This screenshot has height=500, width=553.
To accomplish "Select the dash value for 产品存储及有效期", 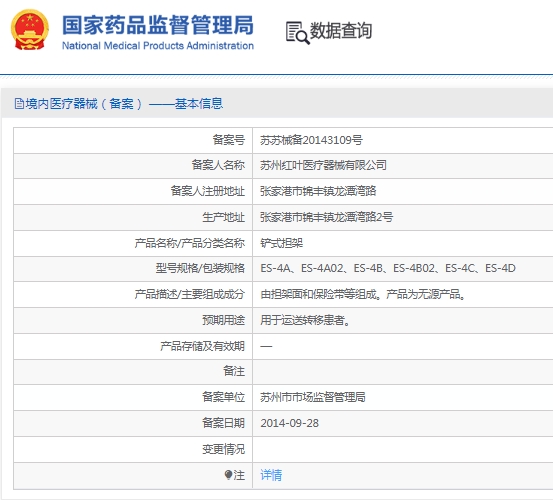I will (266, 347).
